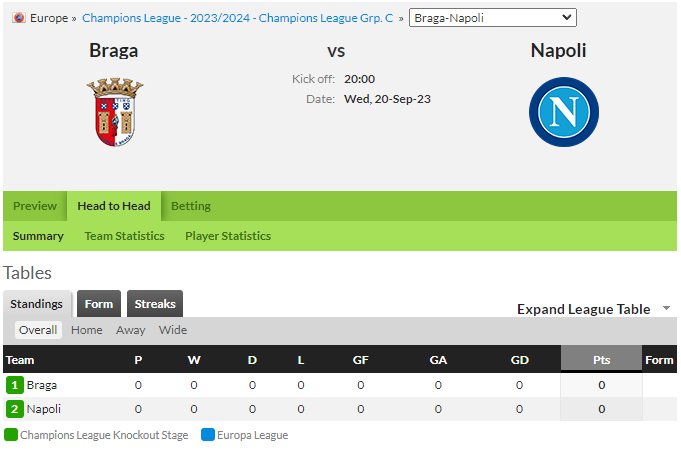Click Braga's green position 1 badge
This screenshot has width=681, height=460.
click(x=15, y=385)
